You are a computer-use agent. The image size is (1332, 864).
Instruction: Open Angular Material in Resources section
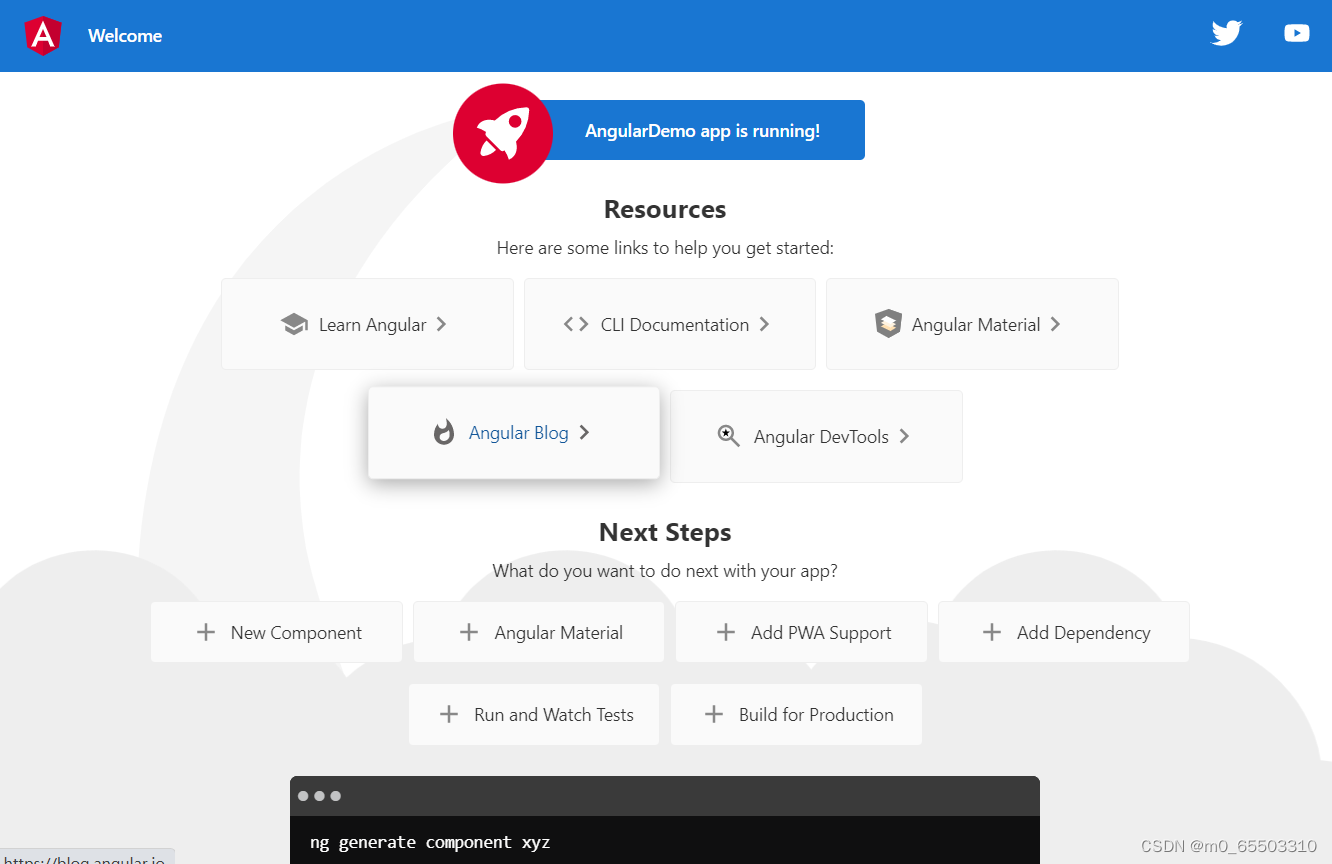(972, 324)
